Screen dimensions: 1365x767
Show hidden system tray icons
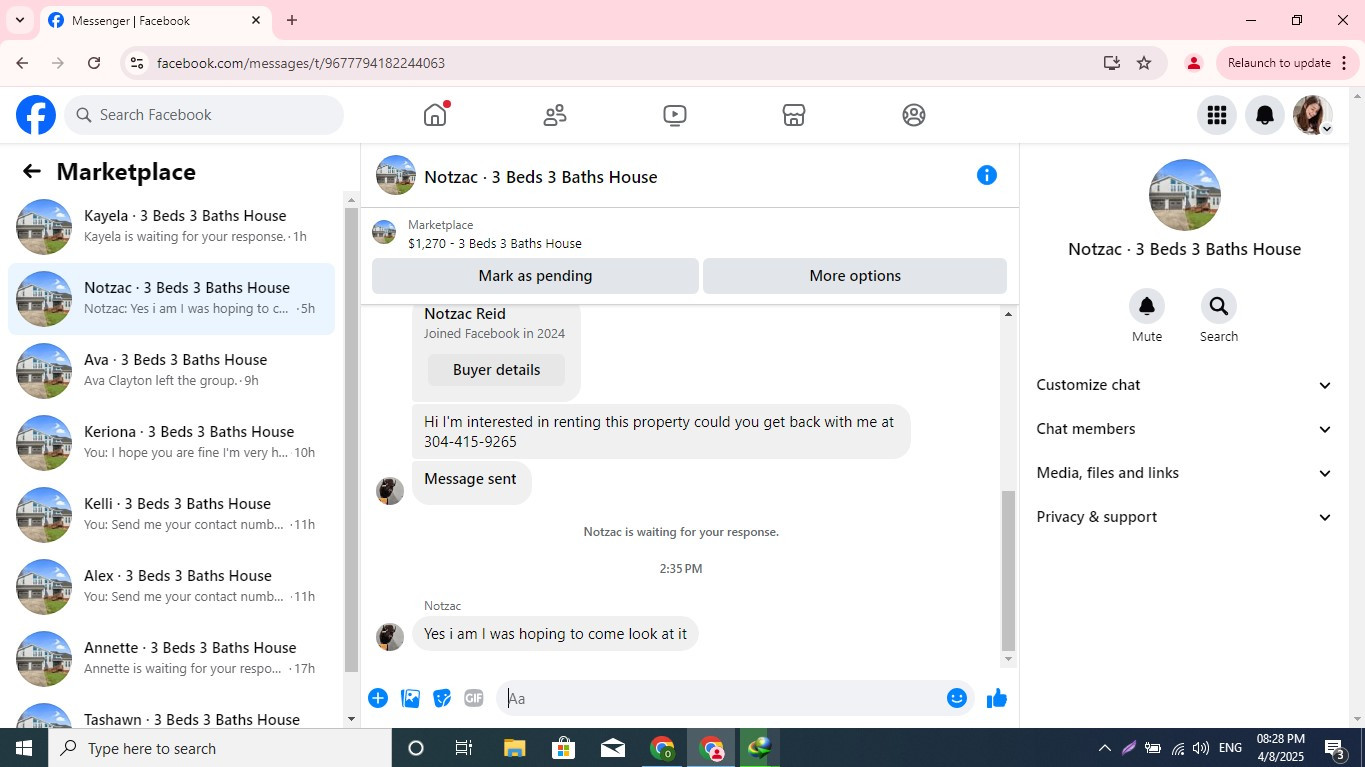point(1105,748)
